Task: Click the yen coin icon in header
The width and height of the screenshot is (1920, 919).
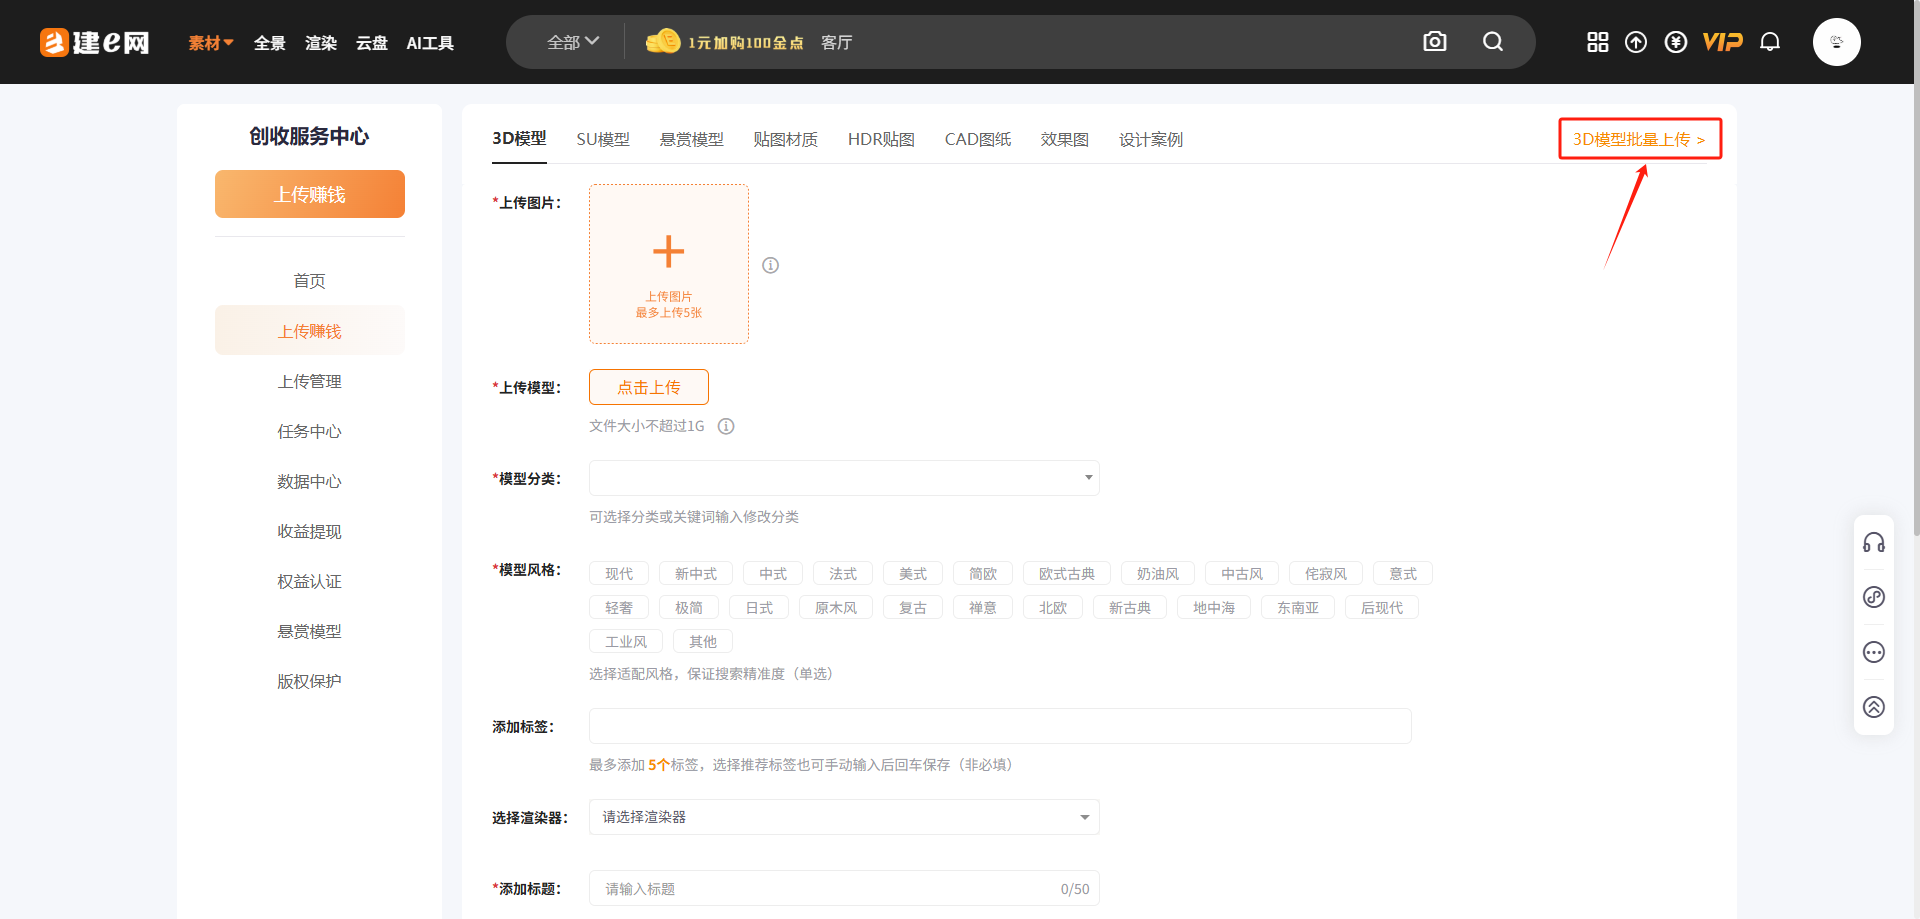Action: [x=1676, y=42]
